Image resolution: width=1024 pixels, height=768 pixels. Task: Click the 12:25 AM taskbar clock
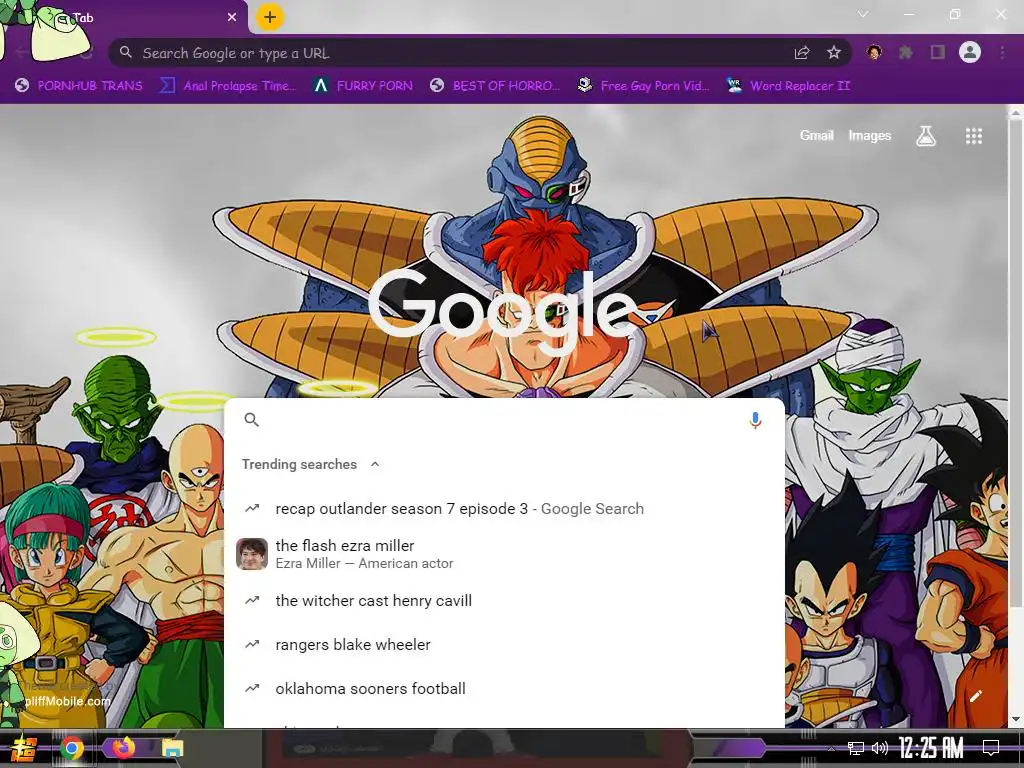click(931, 748)
